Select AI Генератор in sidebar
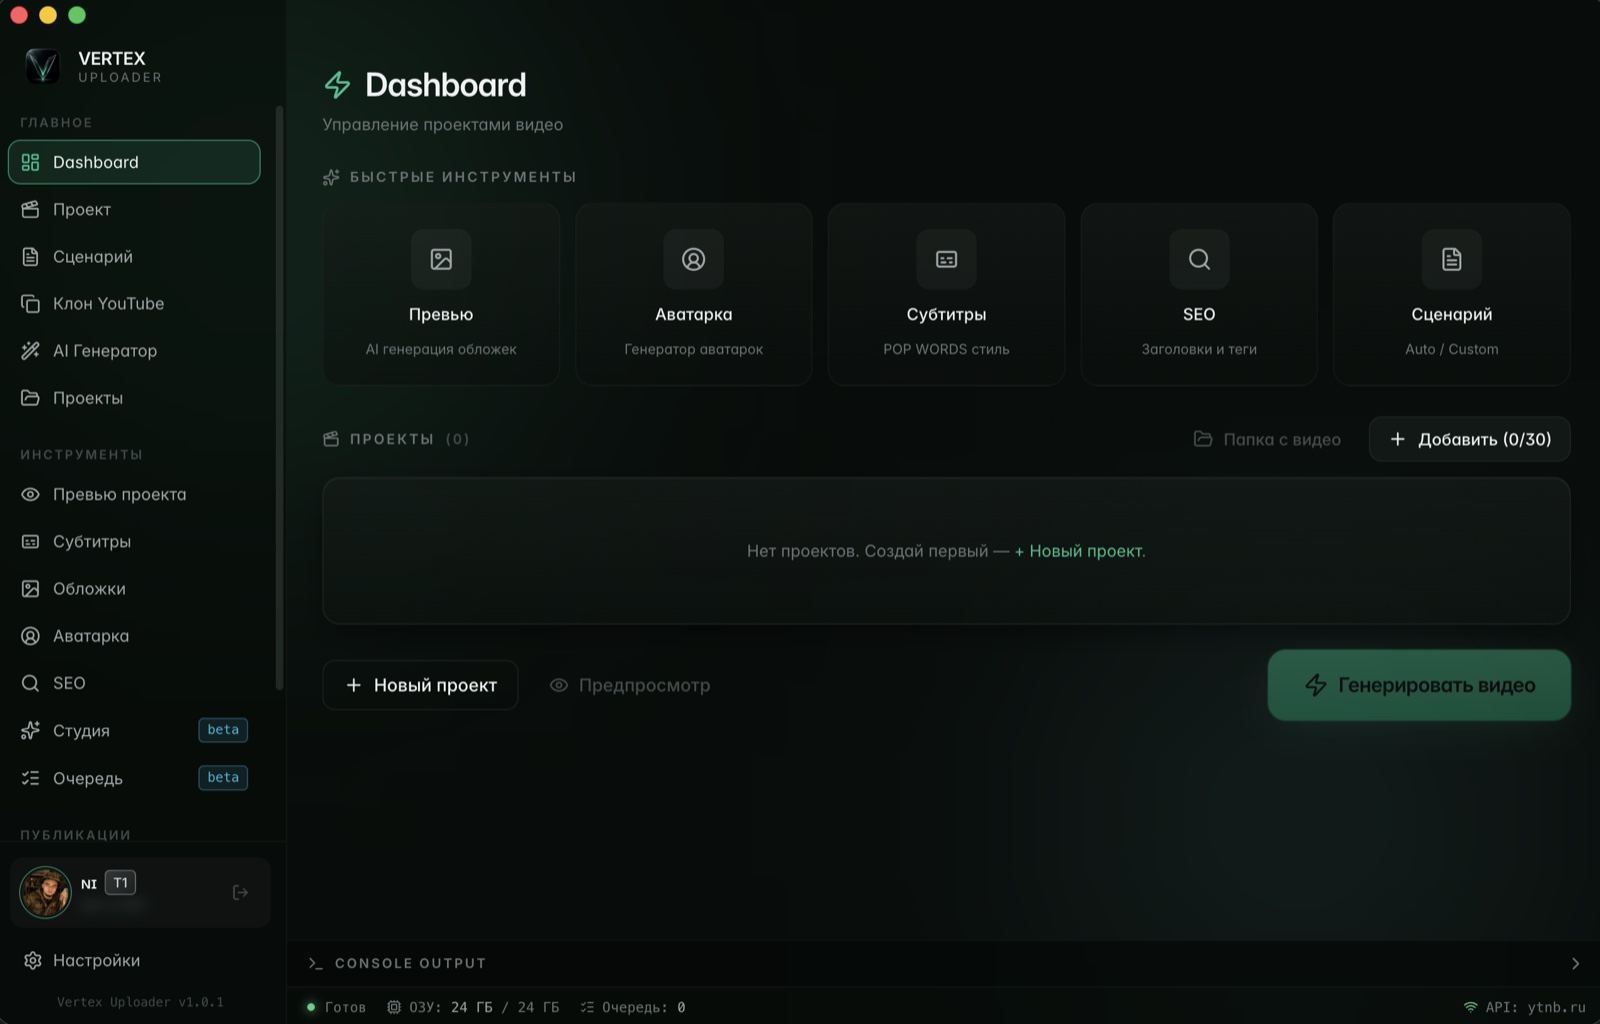 [134, 350]
